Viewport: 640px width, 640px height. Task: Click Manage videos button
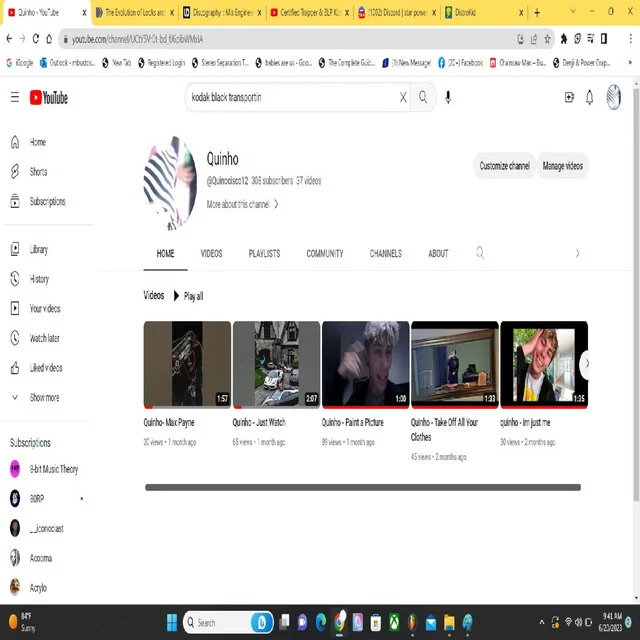562,166
